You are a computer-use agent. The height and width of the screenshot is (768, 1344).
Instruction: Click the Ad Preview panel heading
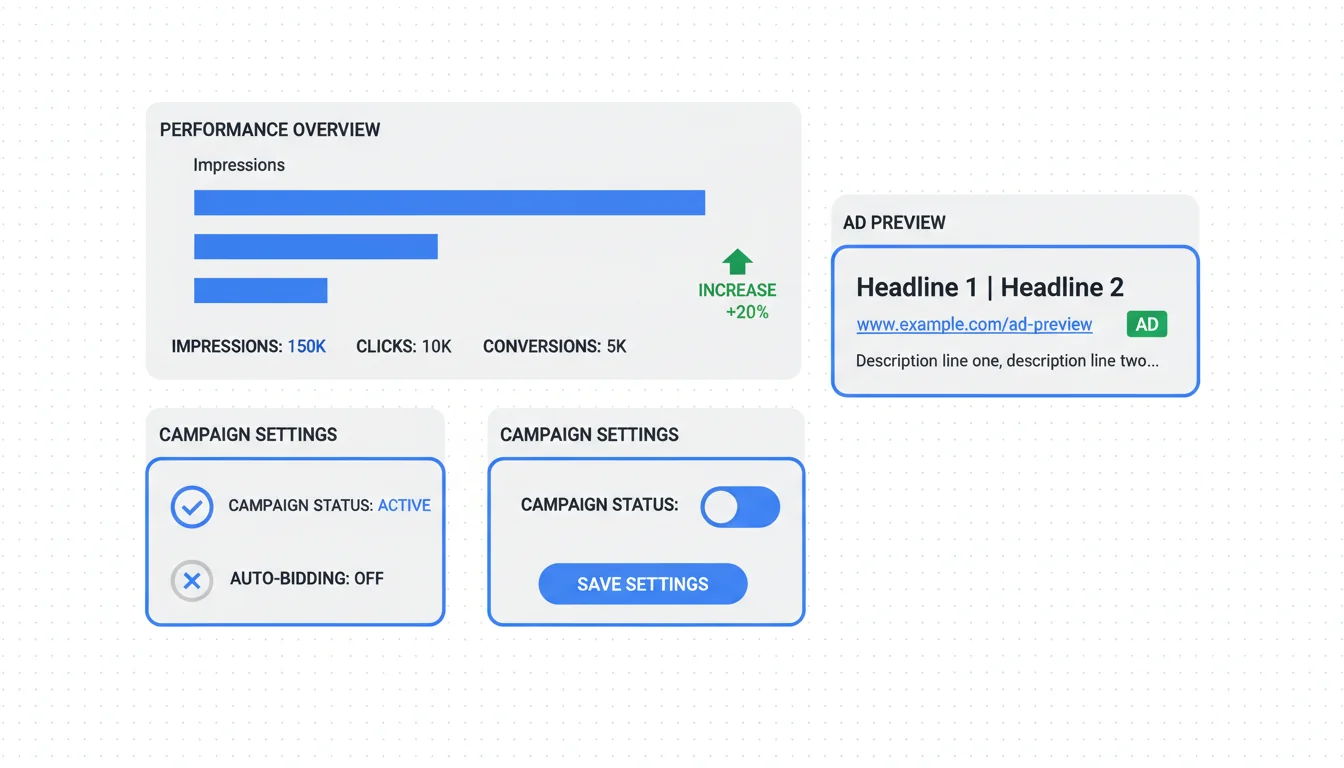(x=894, y=223)
